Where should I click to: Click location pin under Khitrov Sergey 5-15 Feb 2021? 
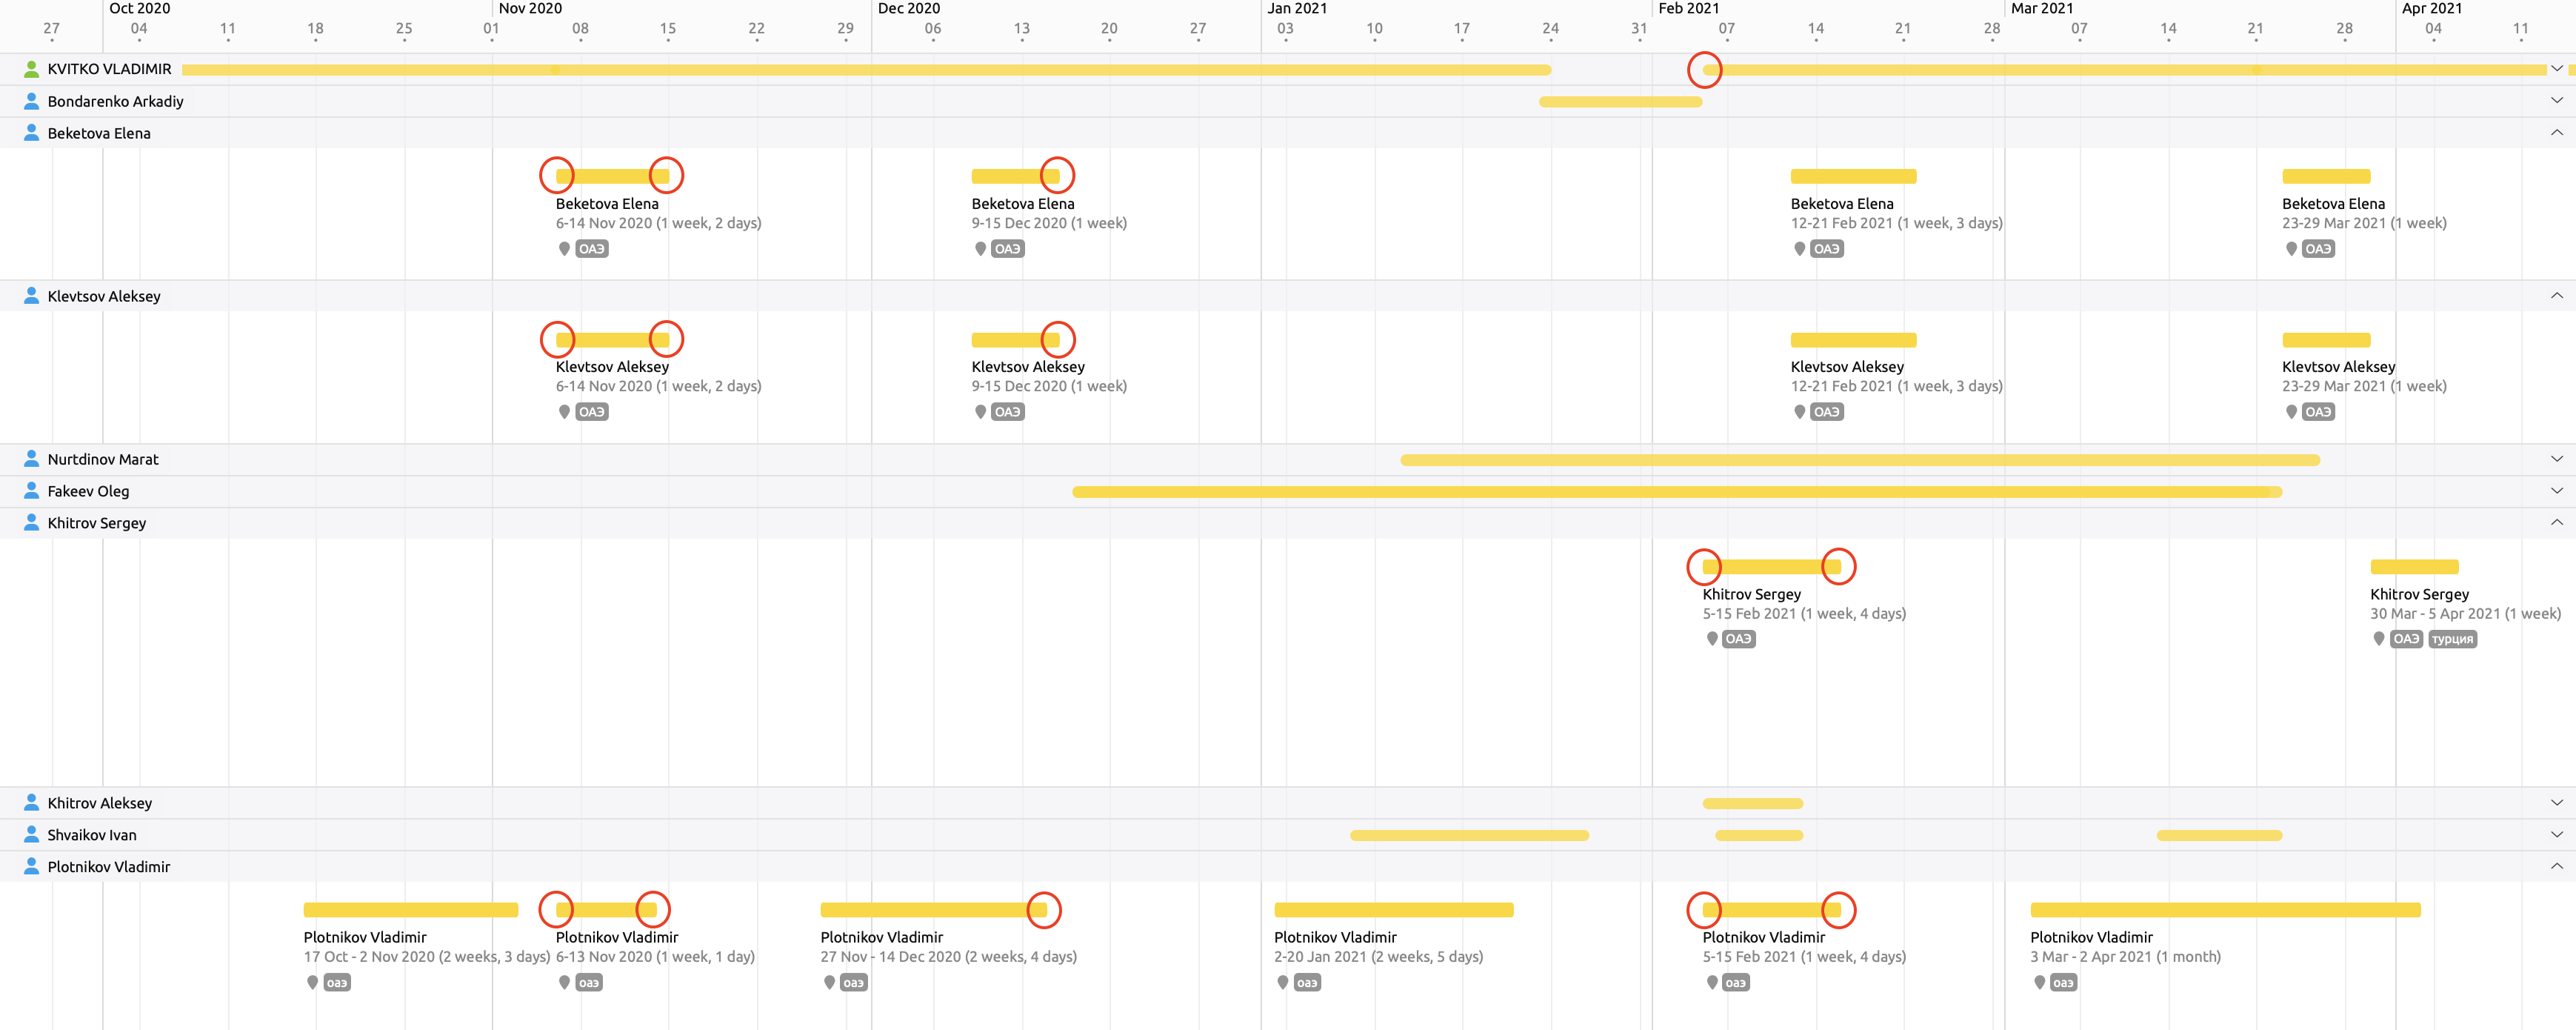pos(1711,639)
